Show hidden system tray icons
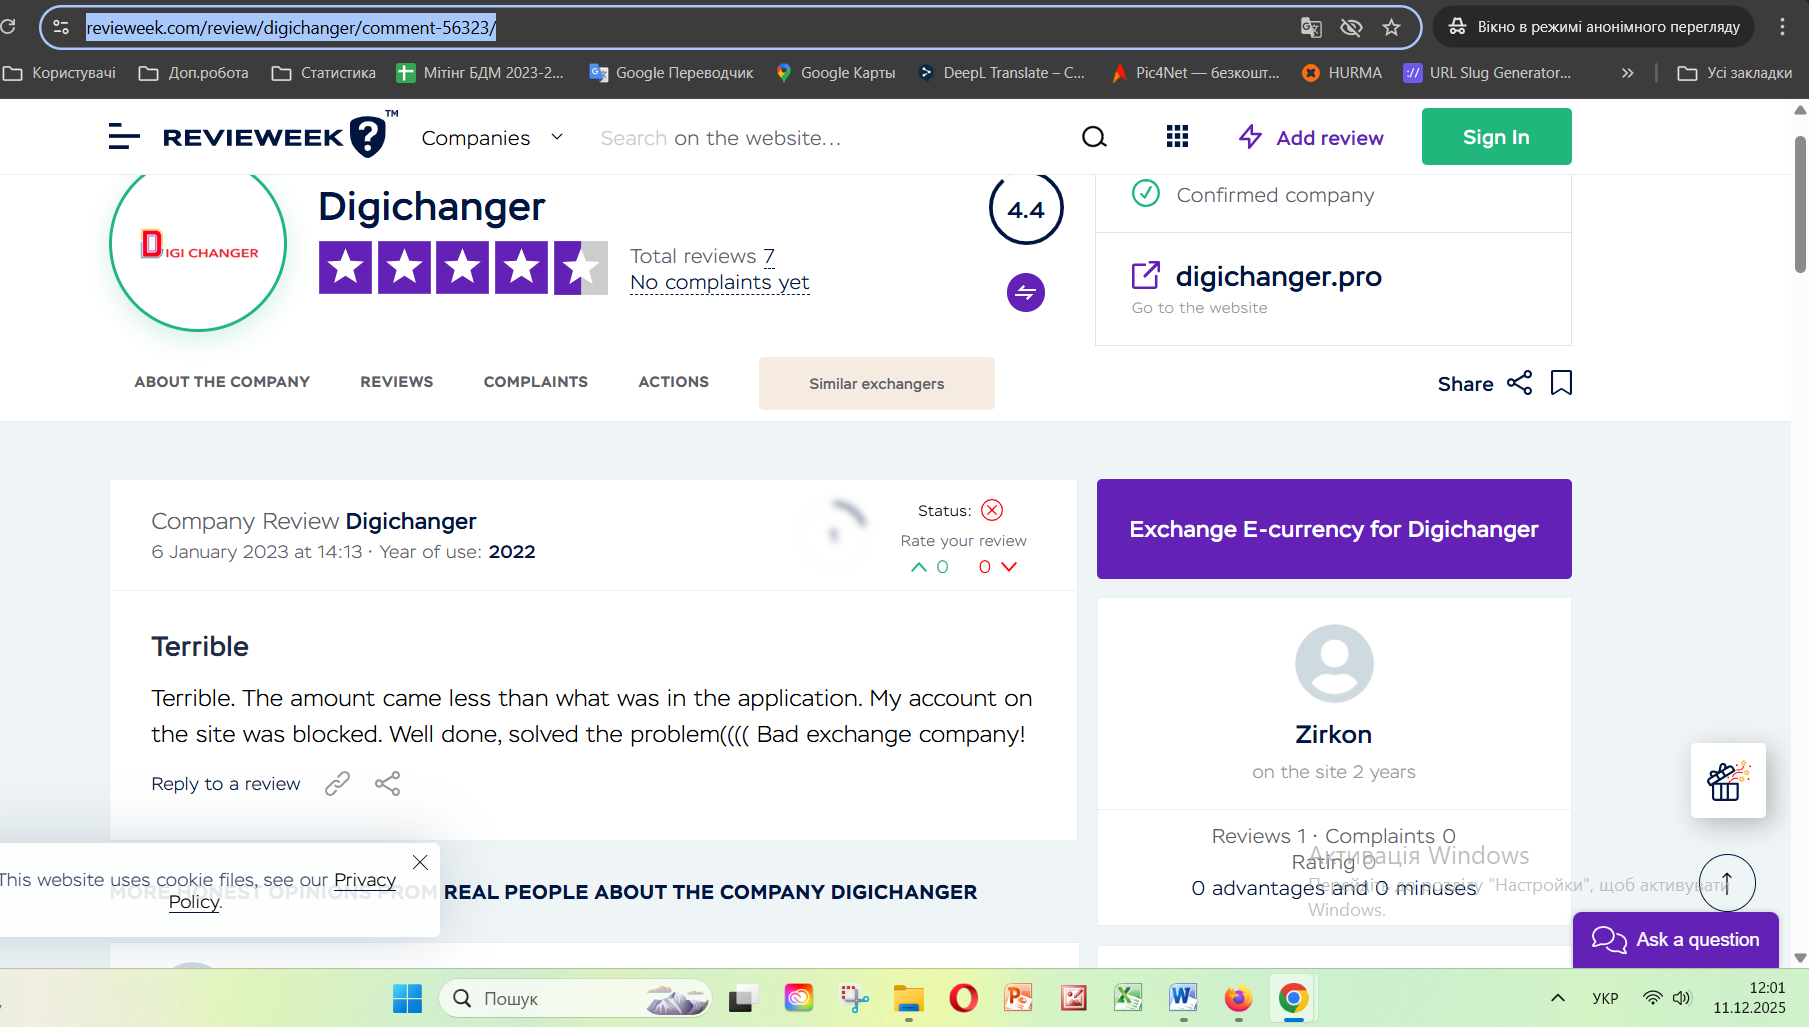1809x1027 pixels. (1558, 998)
